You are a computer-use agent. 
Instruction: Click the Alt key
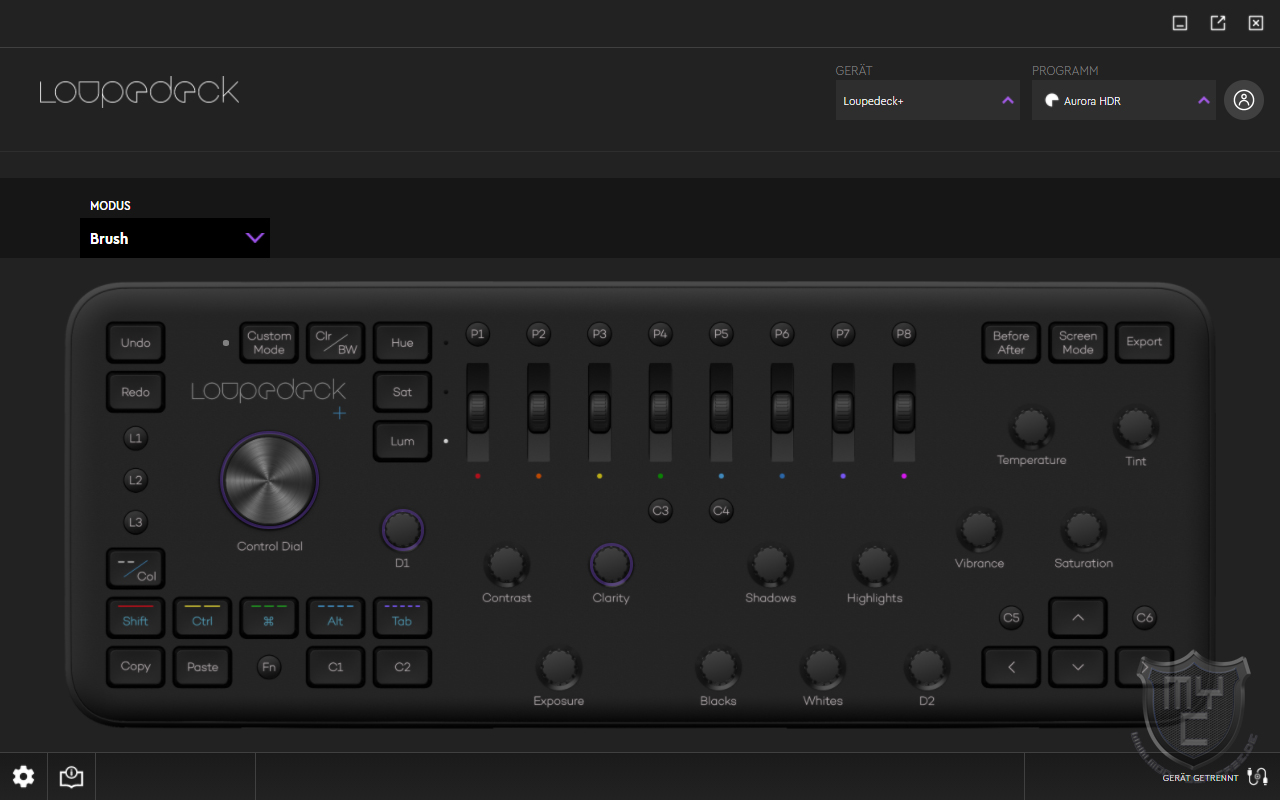pyautogui.click(x=336, y=618)
